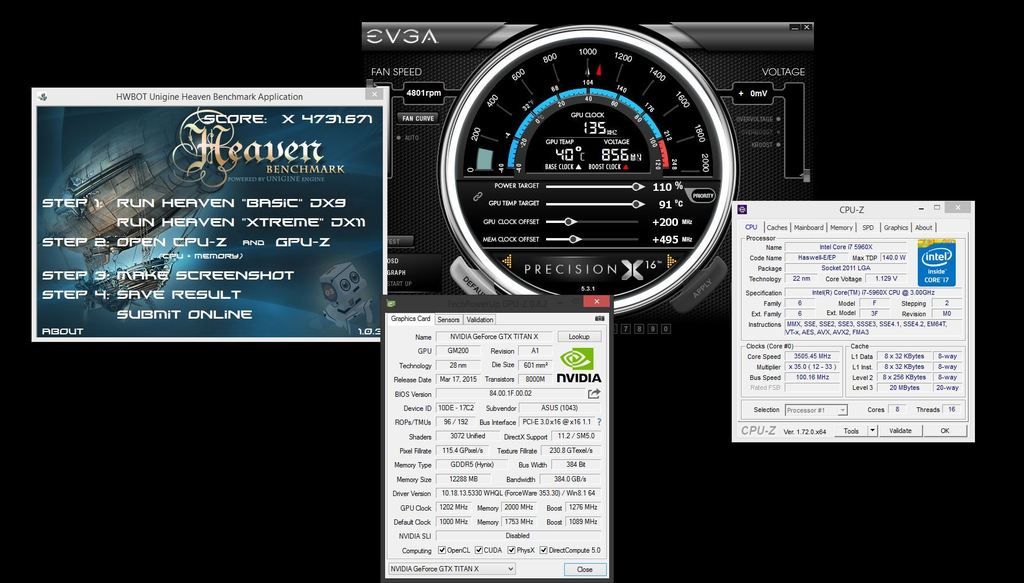Image resolution: width=1024 pixels, height=583 pixels.
Task: Minimize the EVGA Precision X window
Action: 795,27
